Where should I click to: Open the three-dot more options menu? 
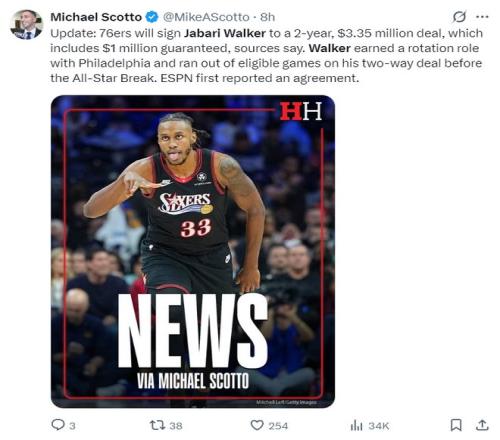pos(482,17)
